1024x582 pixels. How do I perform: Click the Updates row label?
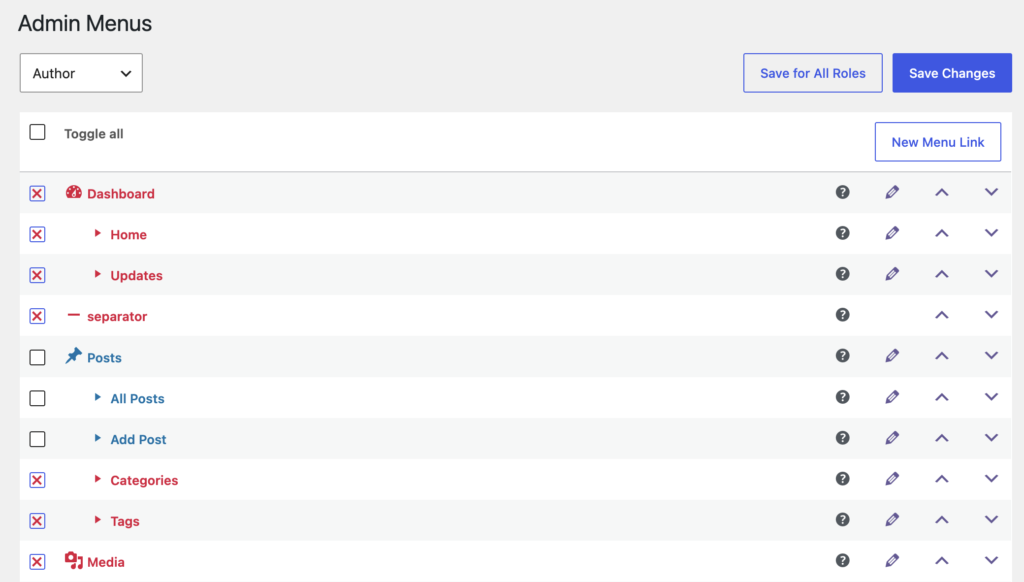coord(136,276)
